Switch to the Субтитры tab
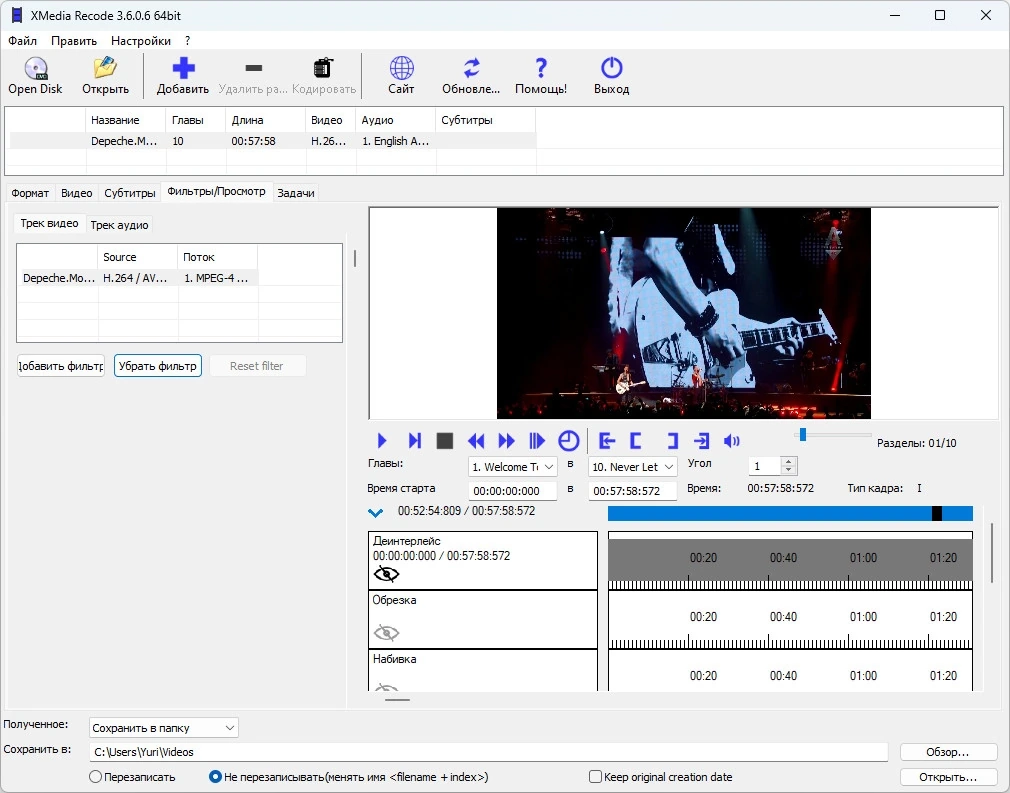Image resolution: width=1010 pixels, height=793 pixels. click(x=130, y=193)
